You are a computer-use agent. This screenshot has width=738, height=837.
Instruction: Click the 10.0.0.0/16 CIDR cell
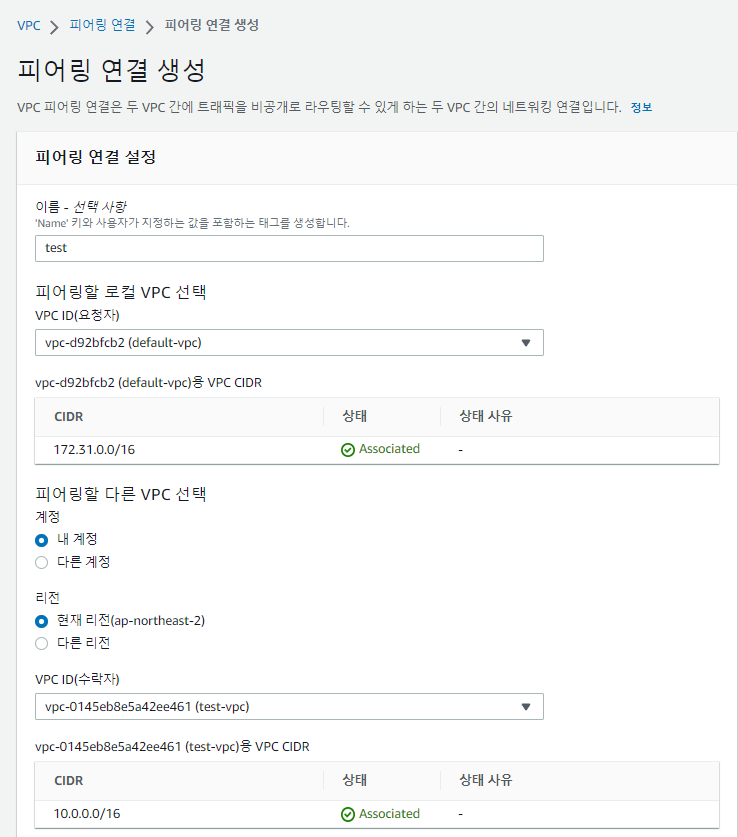click(87, 814)
